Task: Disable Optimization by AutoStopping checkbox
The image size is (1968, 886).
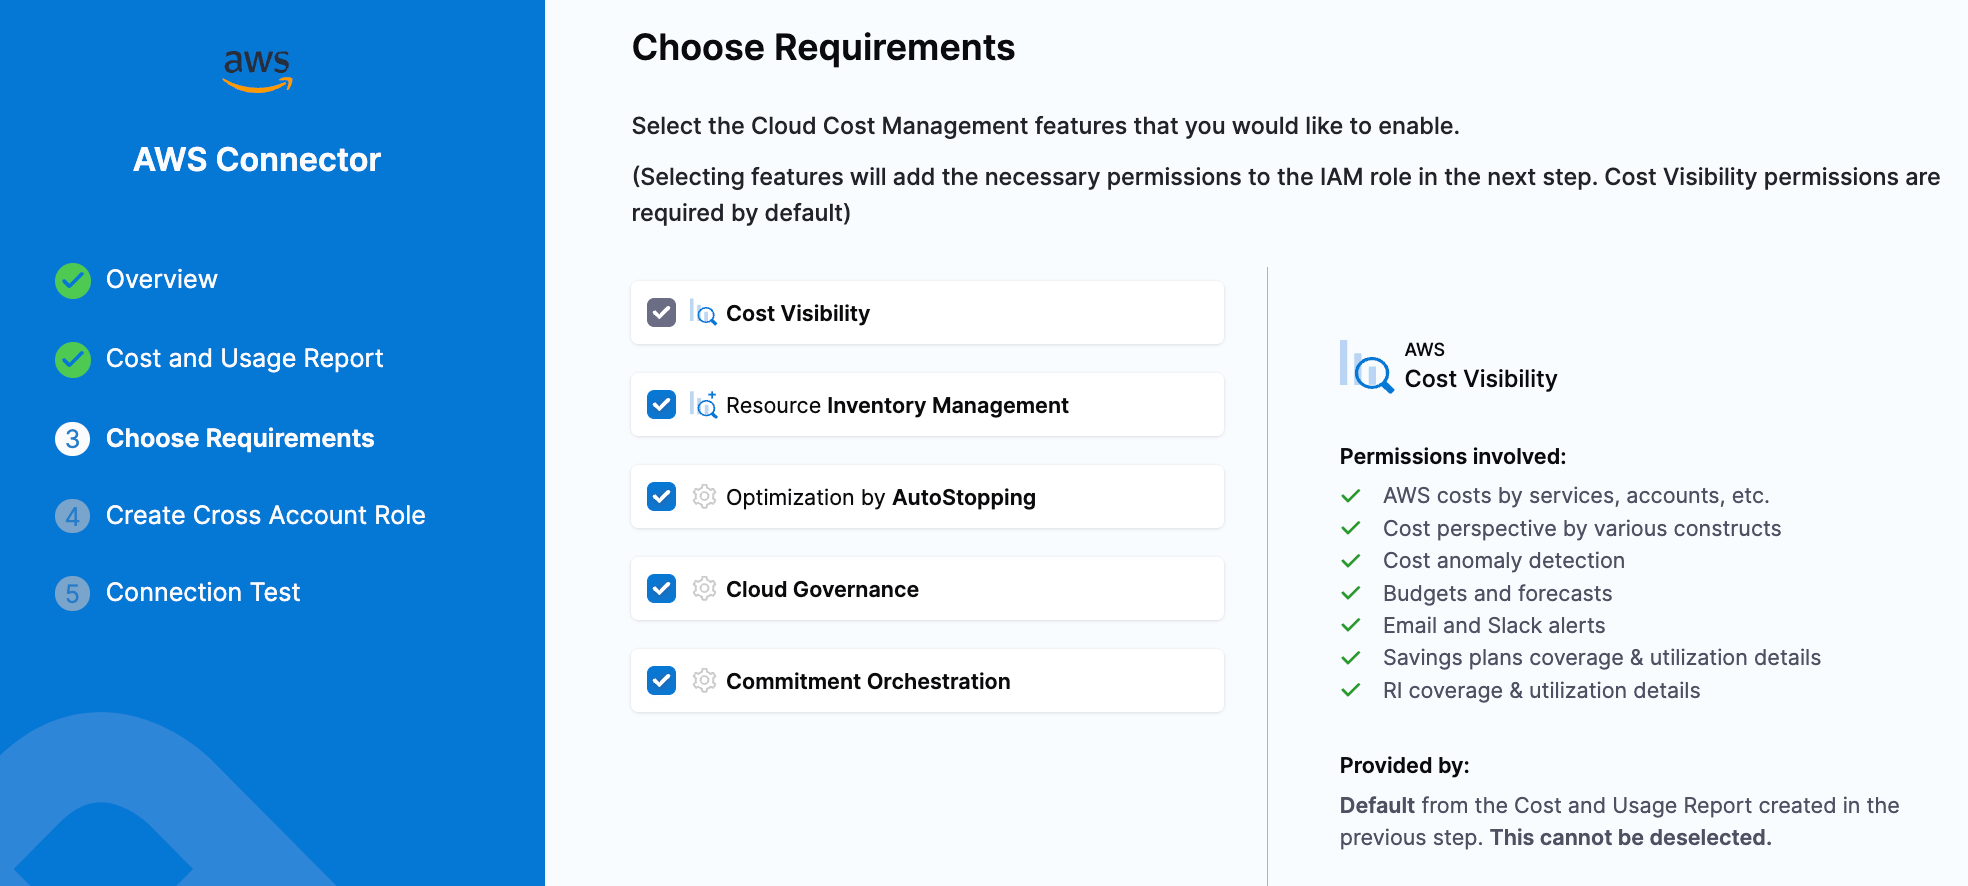Action: (x=661, y=497)
